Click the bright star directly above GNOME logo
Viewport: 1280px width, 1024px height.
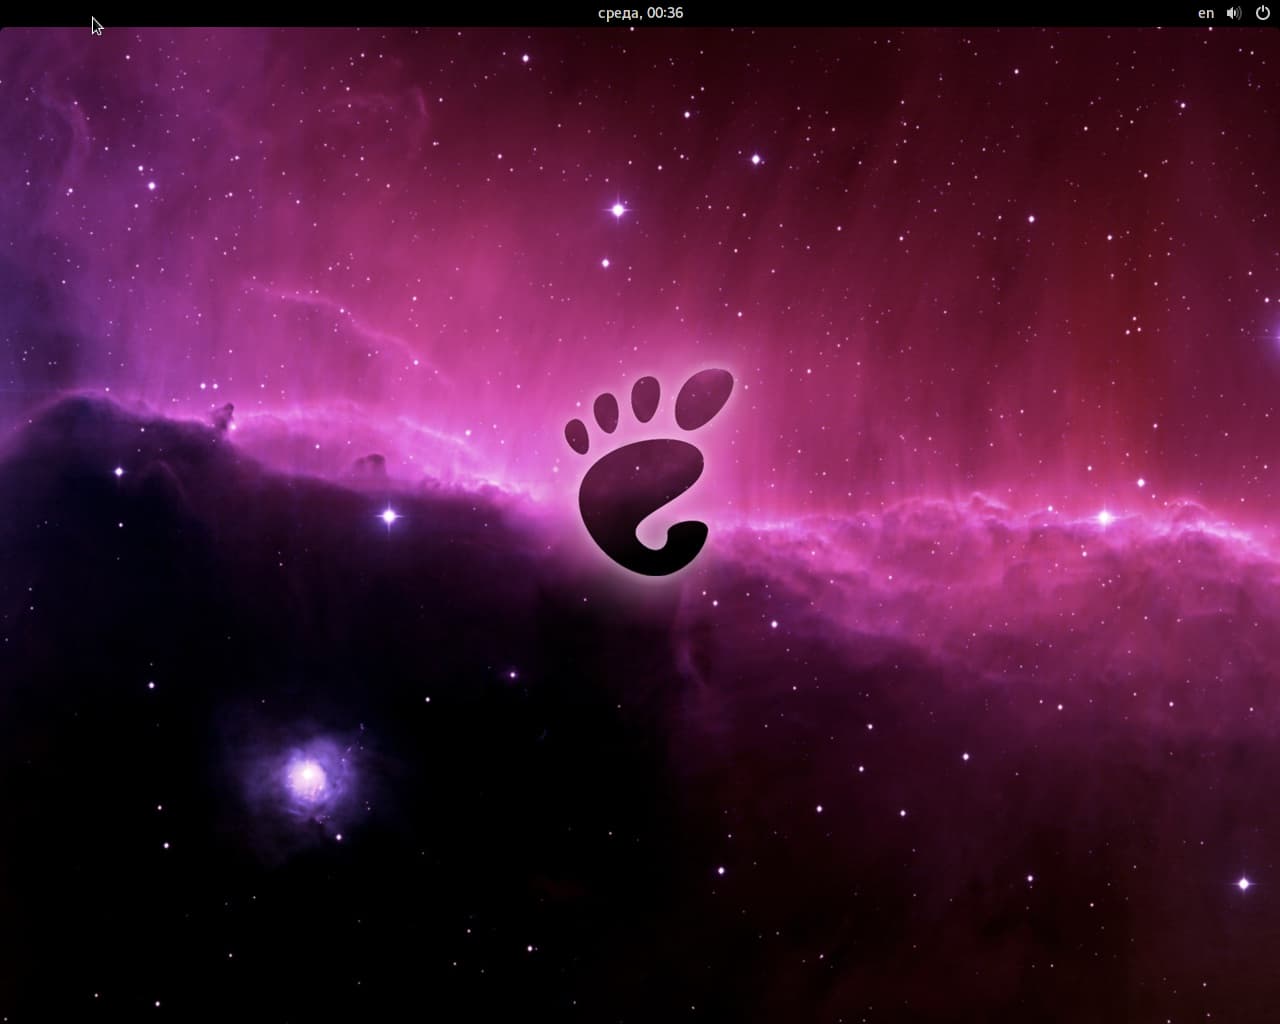pos(618,209)
